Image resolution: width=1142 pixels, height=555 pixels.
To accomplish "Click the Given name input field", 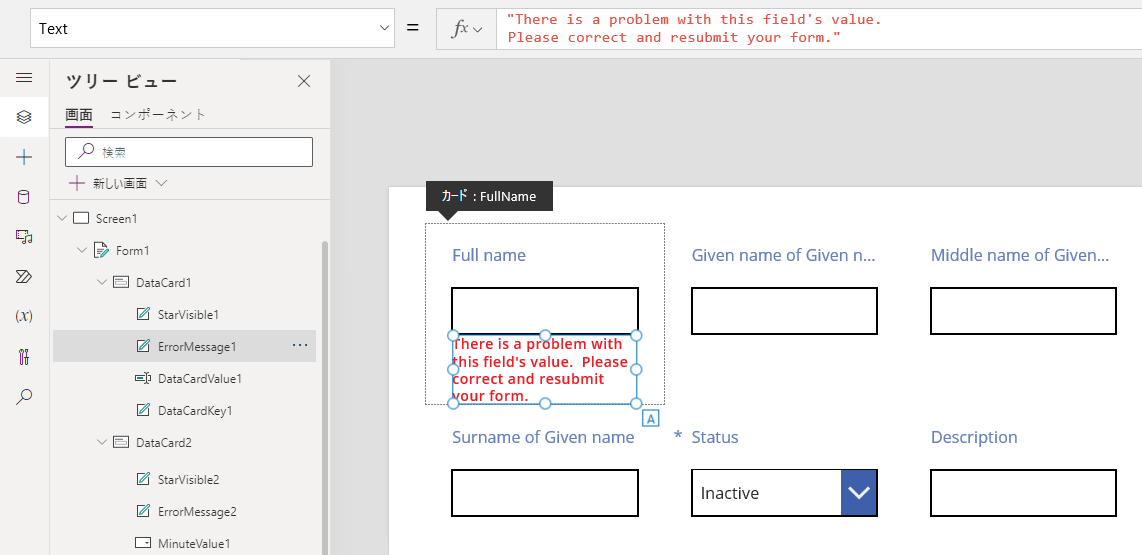I will pyautogui.click(x=784, y=311).
